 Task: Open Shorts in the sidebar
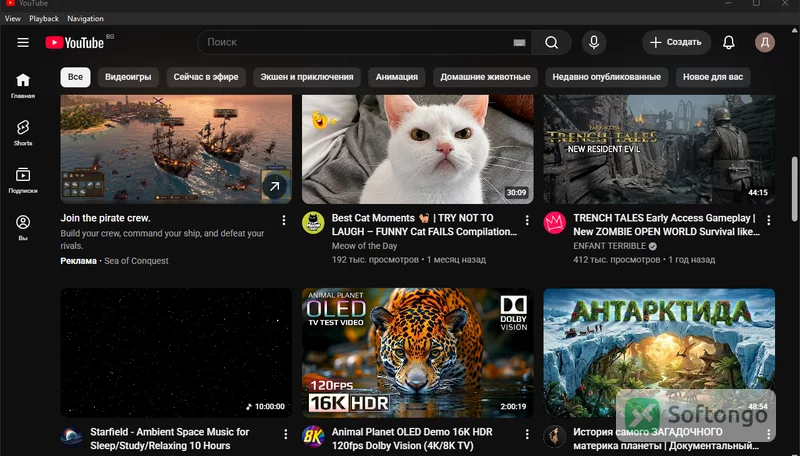23,133
